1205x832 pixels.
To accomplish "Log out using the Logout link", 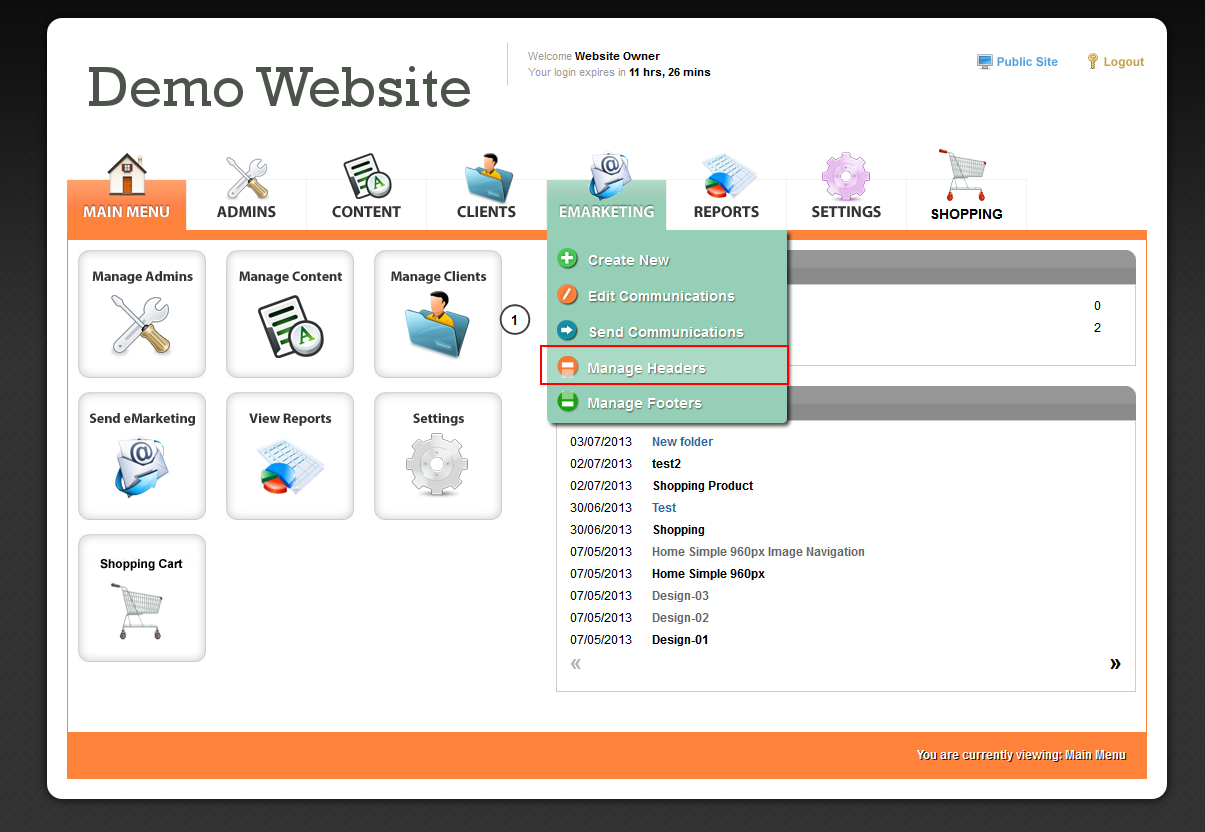I will click(x=1123, y=62).
